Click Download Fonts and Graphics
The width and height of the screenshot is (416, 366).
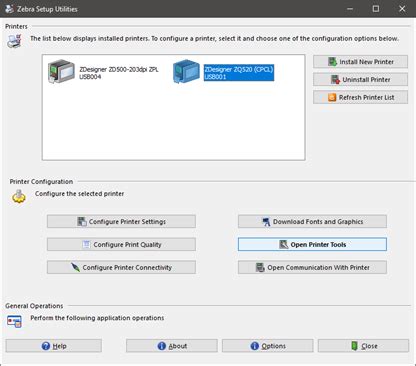click(312, 222)
